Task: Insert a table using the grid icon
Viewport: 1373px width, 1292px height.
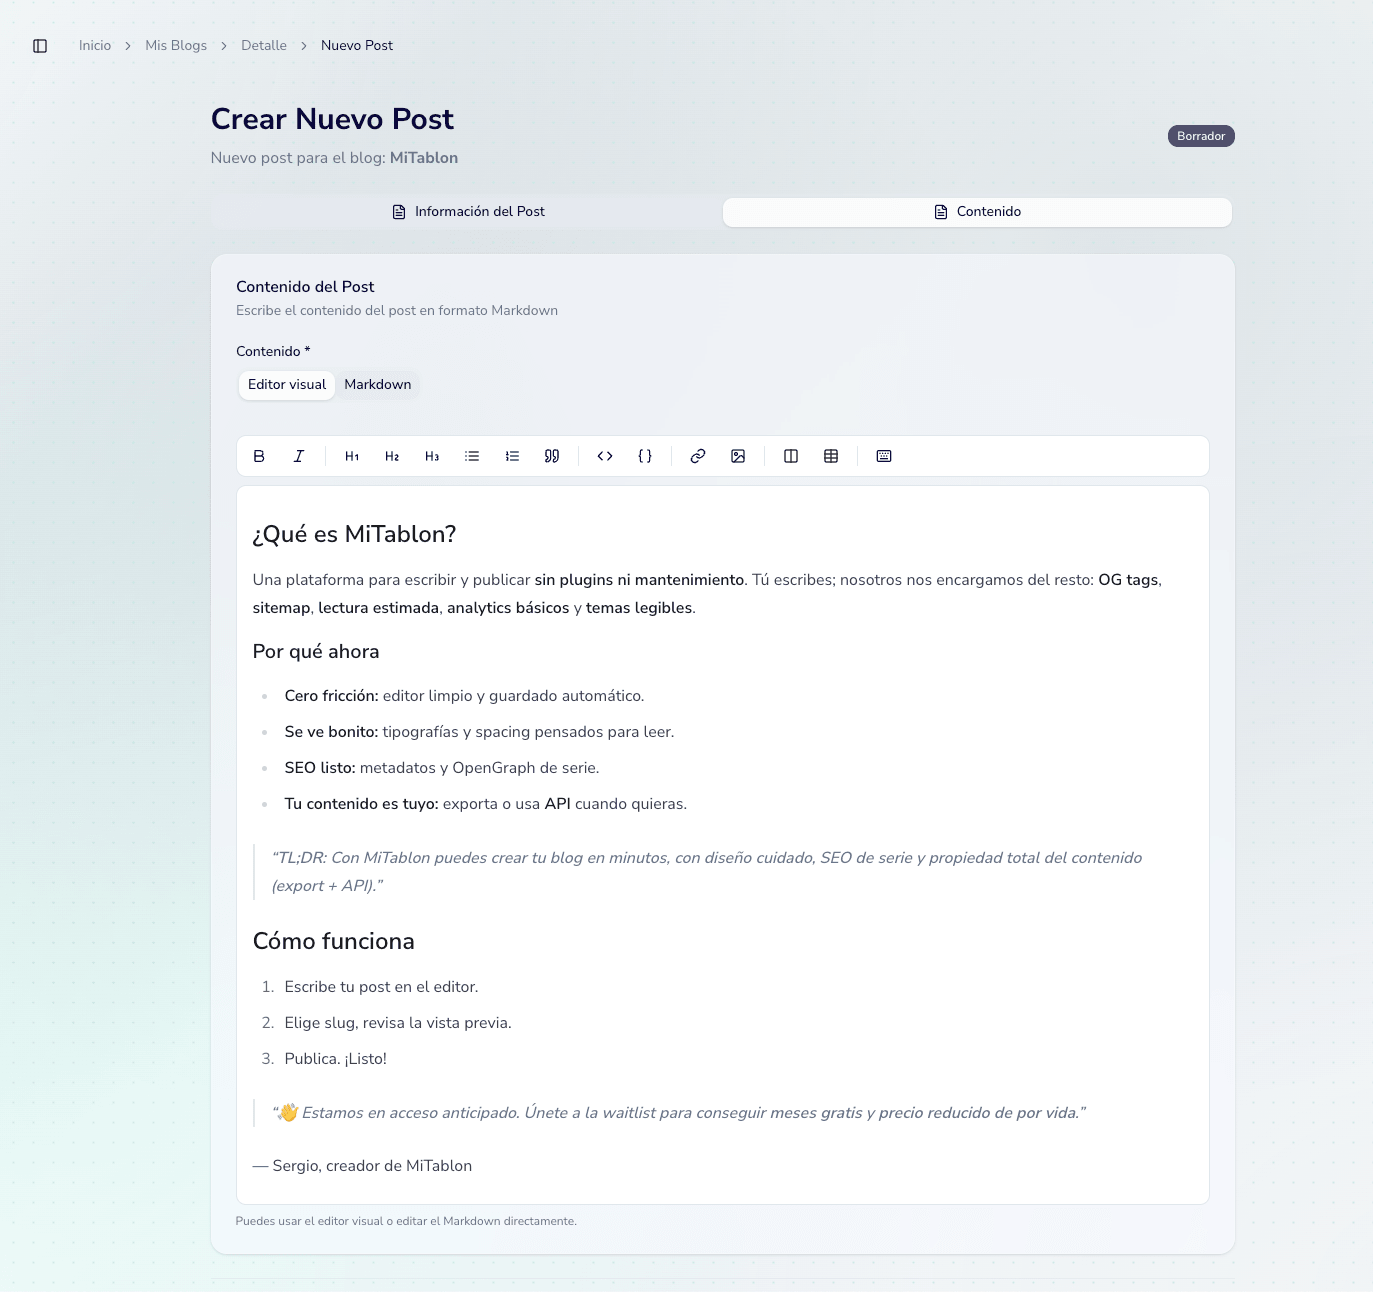Action: (831, 456)
